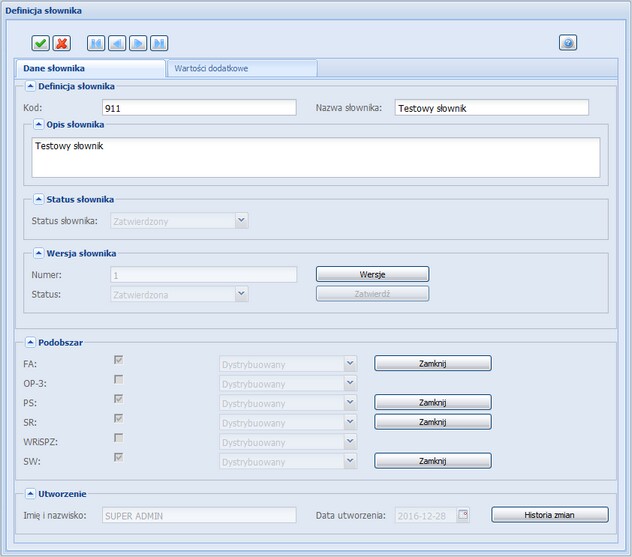This screenshot has width=632, height=557.
Task: Collapse the Opis słownika section
Action: click(x=38, y=125)
